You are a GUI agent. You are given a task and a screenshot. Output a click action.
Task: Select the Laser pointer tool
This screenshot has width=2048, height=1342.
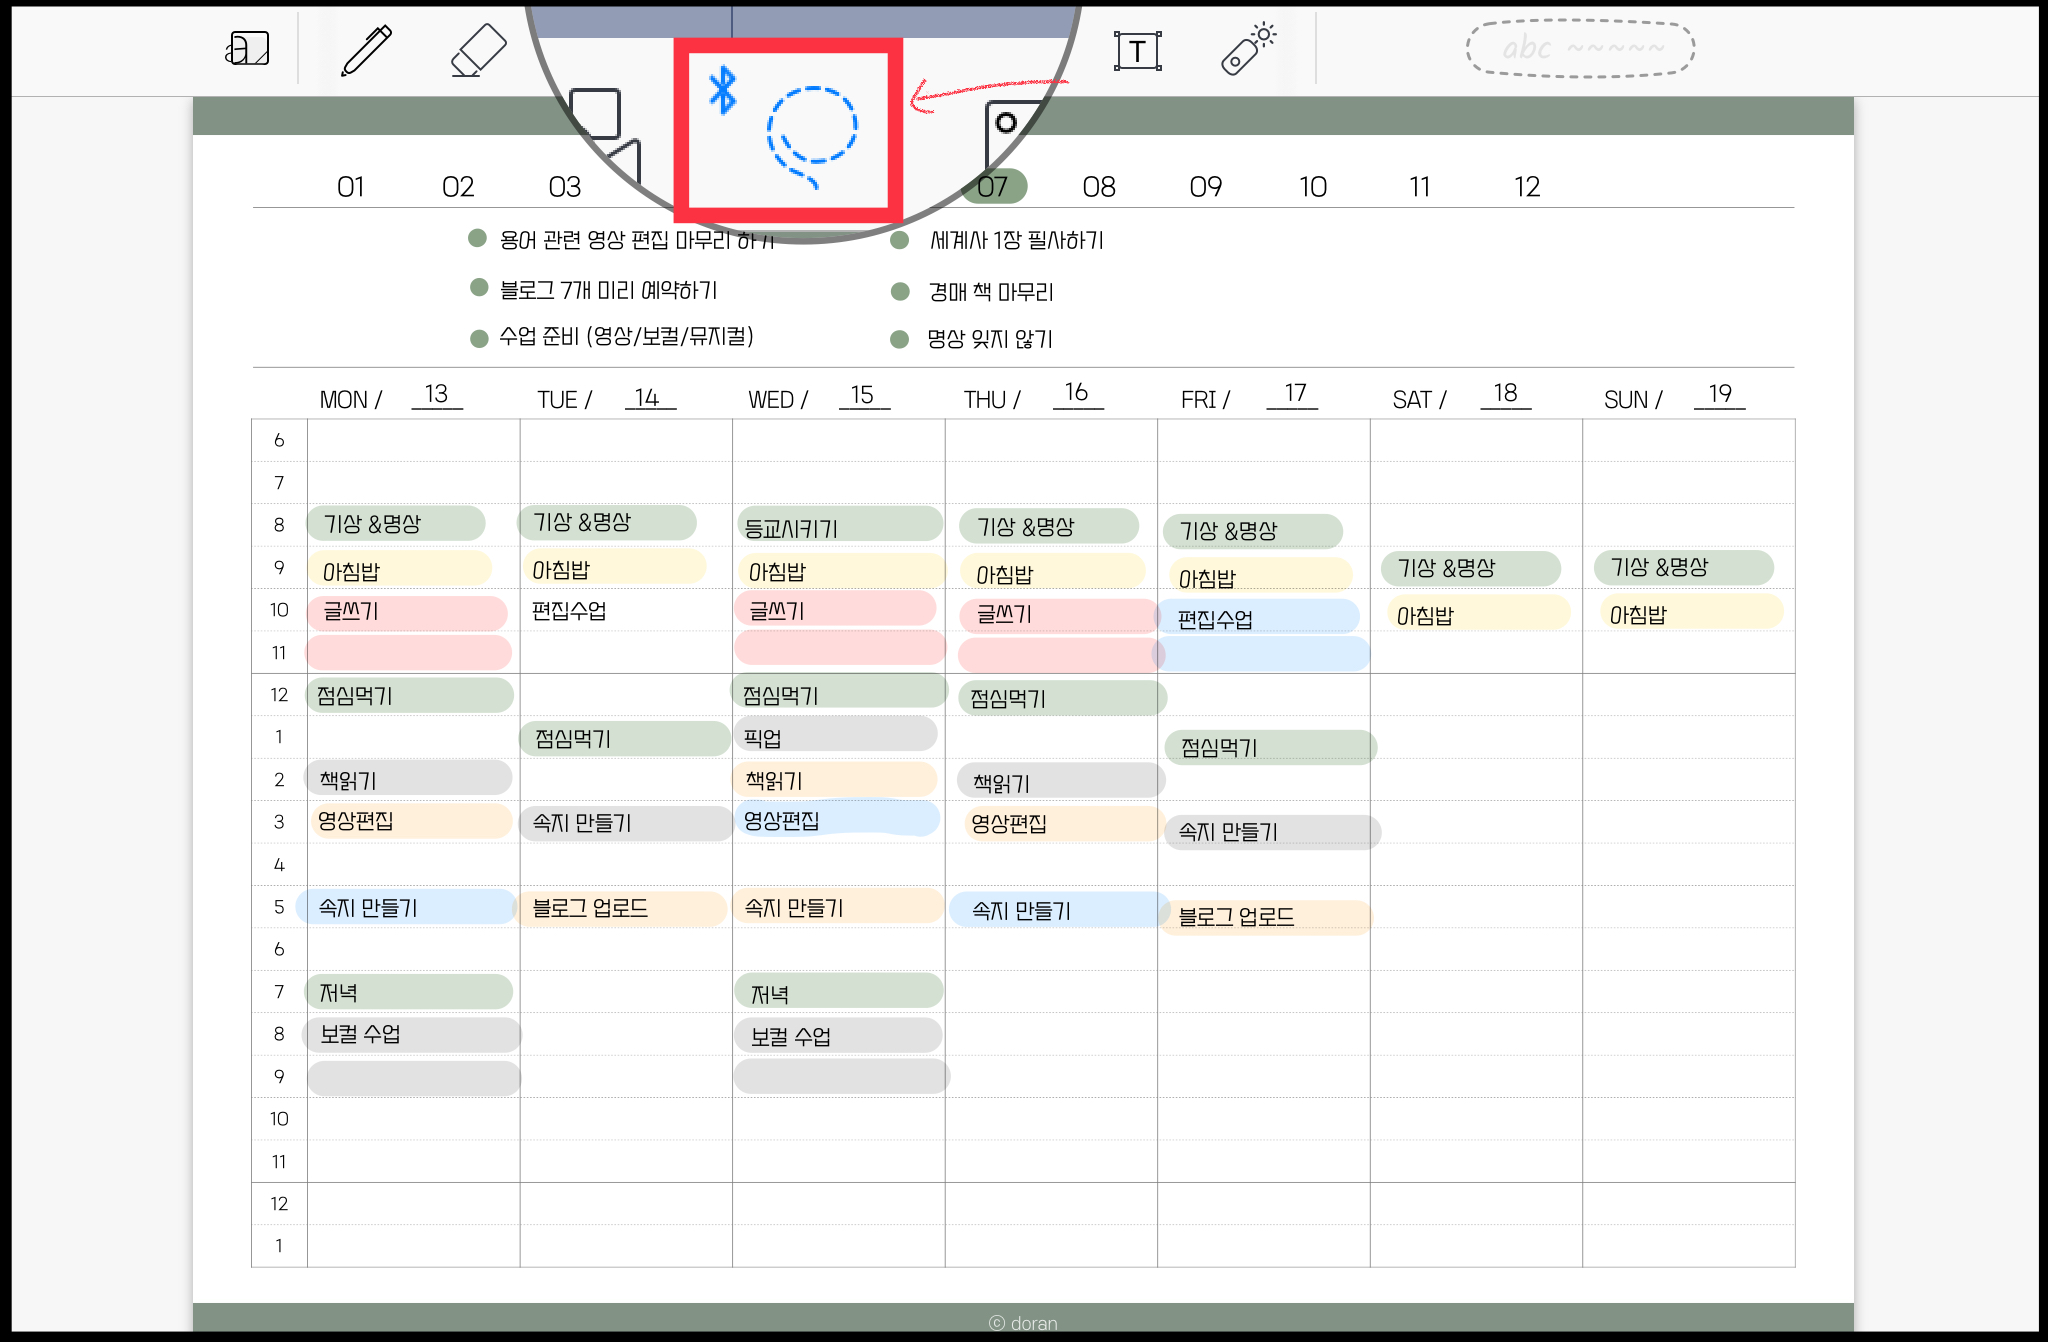click(x=1248, y=49)
